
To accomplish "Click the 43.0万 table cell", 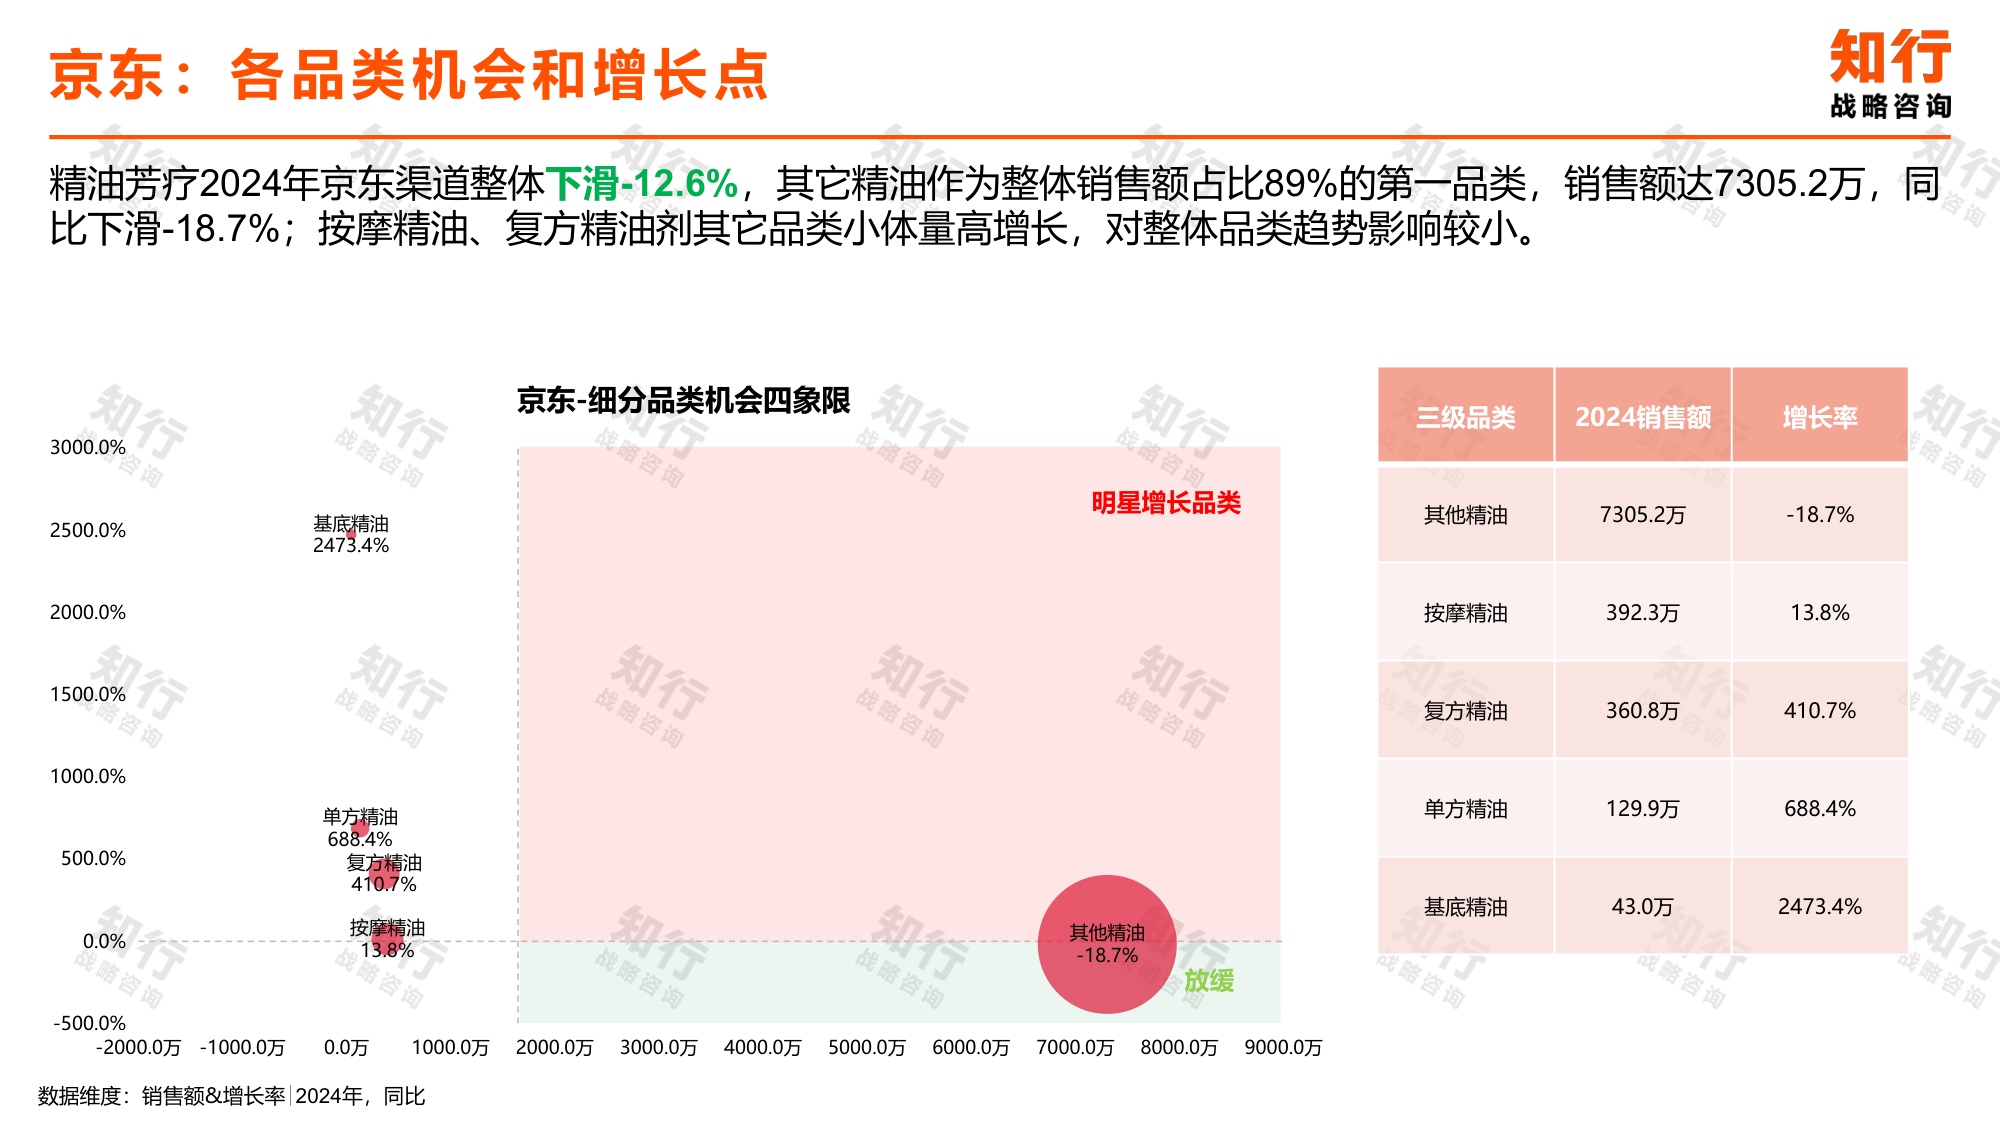I will pyautogui.click(x=1643, y=907).
